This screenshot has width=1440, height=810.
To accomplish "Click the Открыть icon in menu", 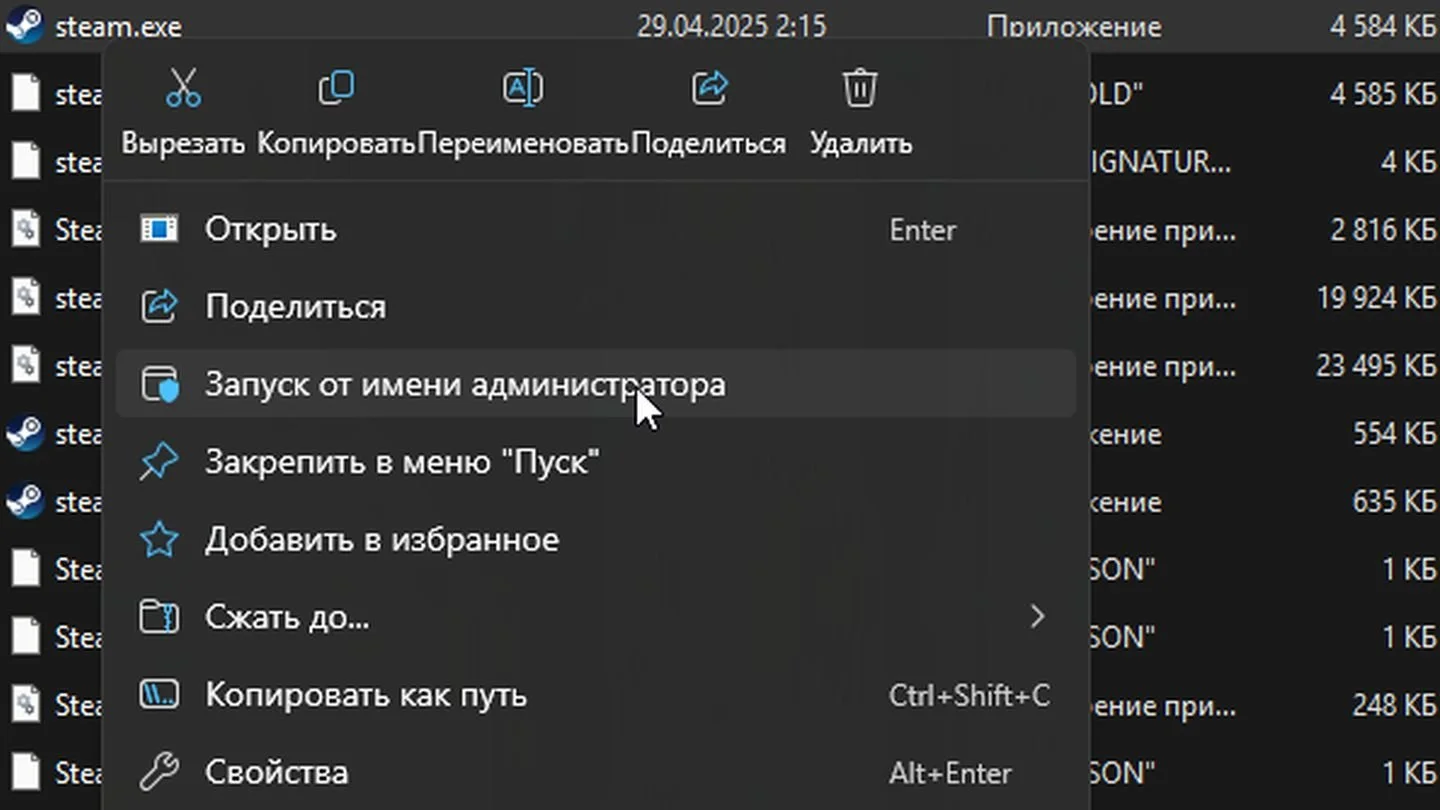I will pos(159,230).
